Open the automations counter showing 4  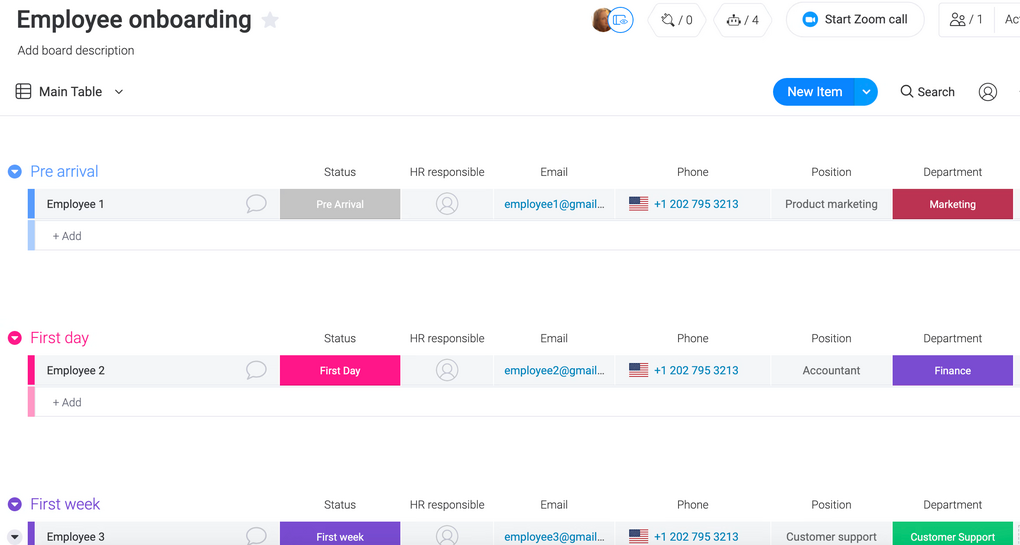coord(743,20)
